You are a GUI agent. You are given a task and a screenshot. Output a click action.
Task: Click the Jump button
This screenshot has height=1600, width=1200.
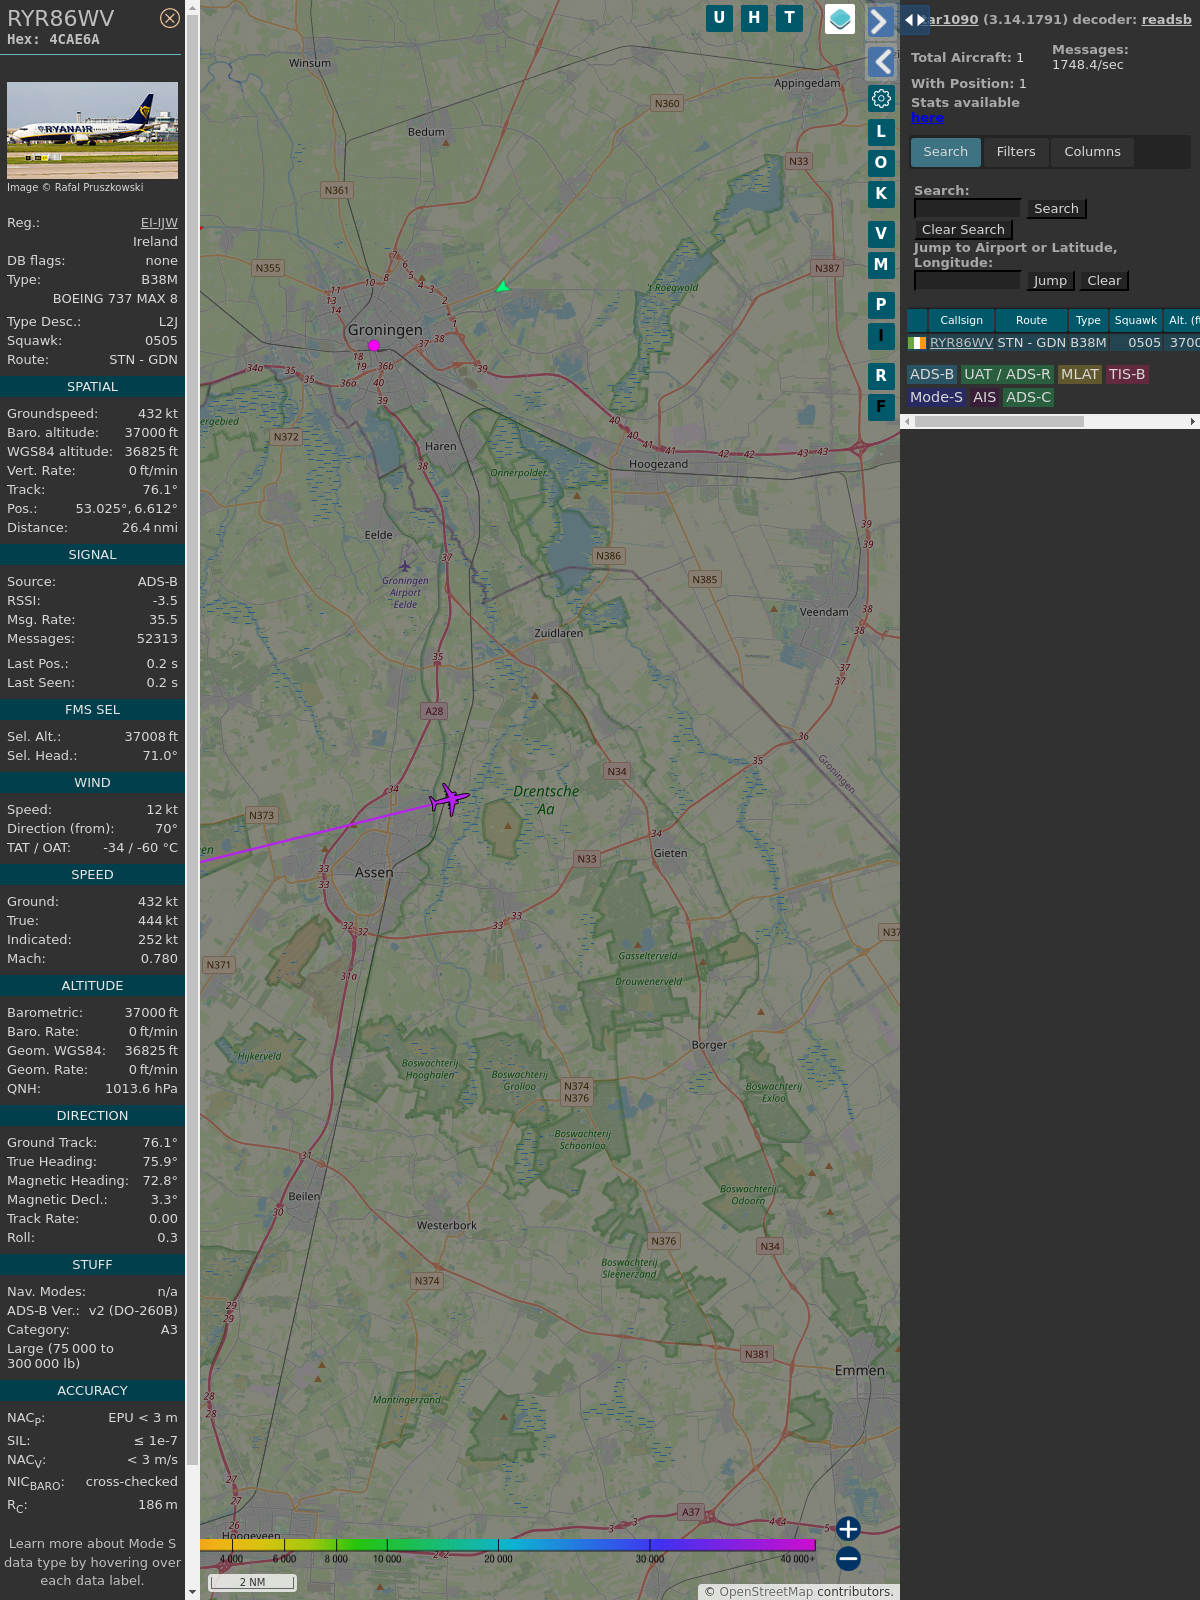[x=1050, y=281]
